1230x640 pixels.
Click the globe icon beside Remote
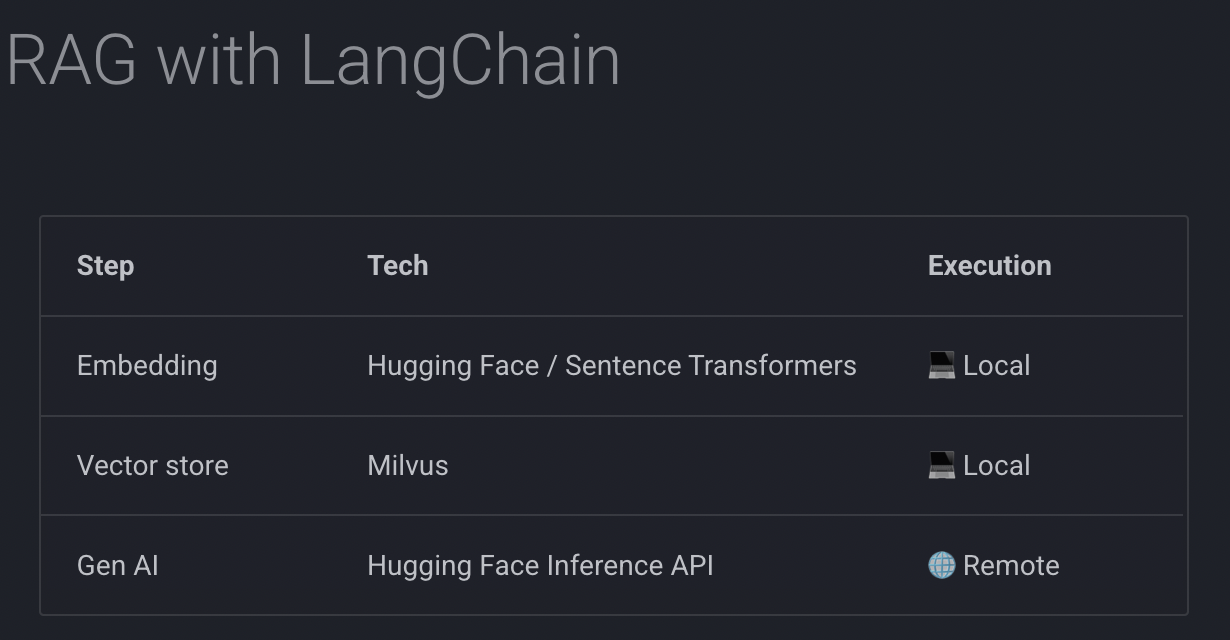point(941,565)
